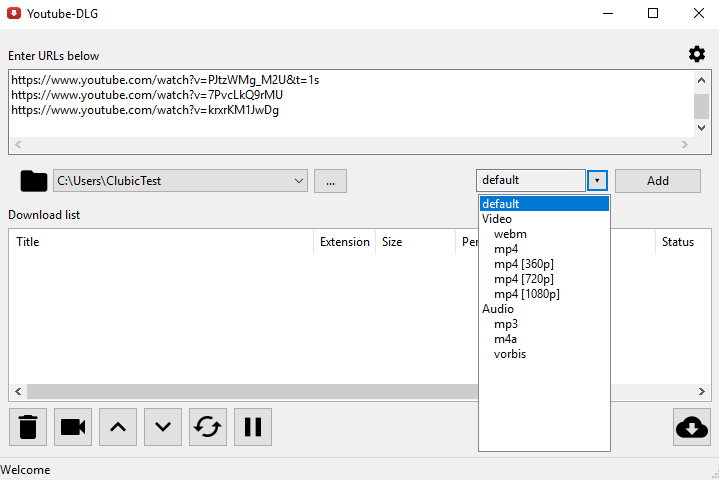The width and height of the screenshot is (719, 480).
Task: Play the video via camera icon
Action: click(73, 427)
